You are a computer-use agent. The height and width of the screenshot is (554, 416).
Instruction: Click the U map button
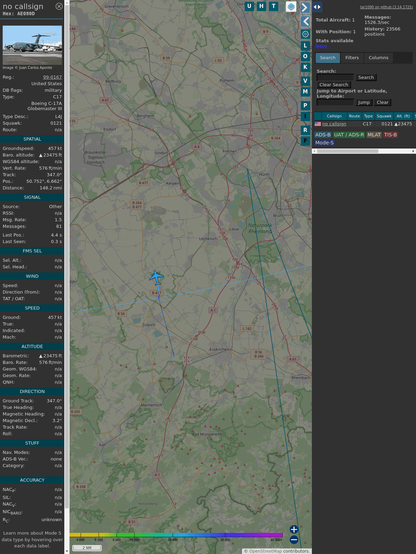pos(250,6)
